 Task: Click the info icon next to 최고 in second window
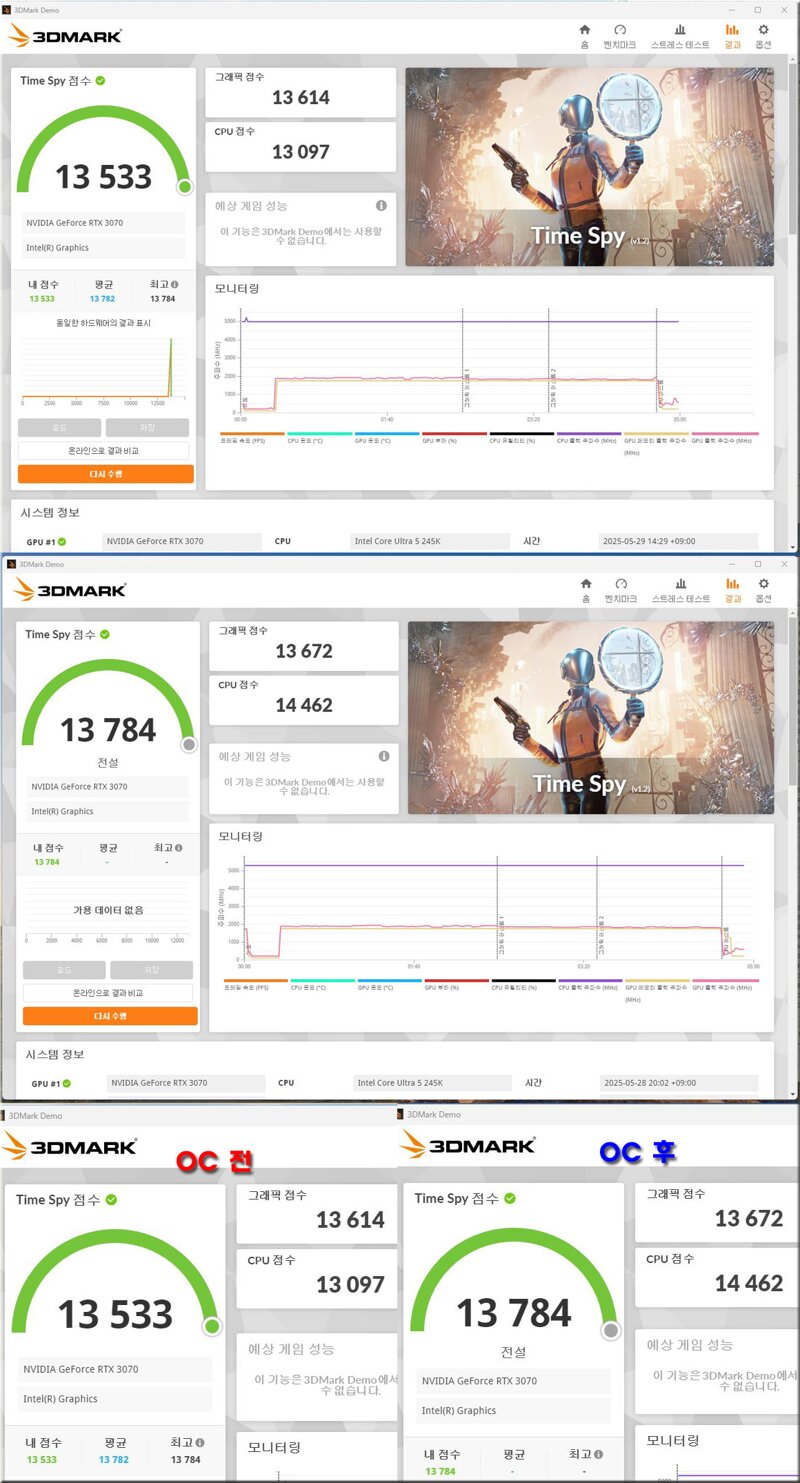pos(178,848)
